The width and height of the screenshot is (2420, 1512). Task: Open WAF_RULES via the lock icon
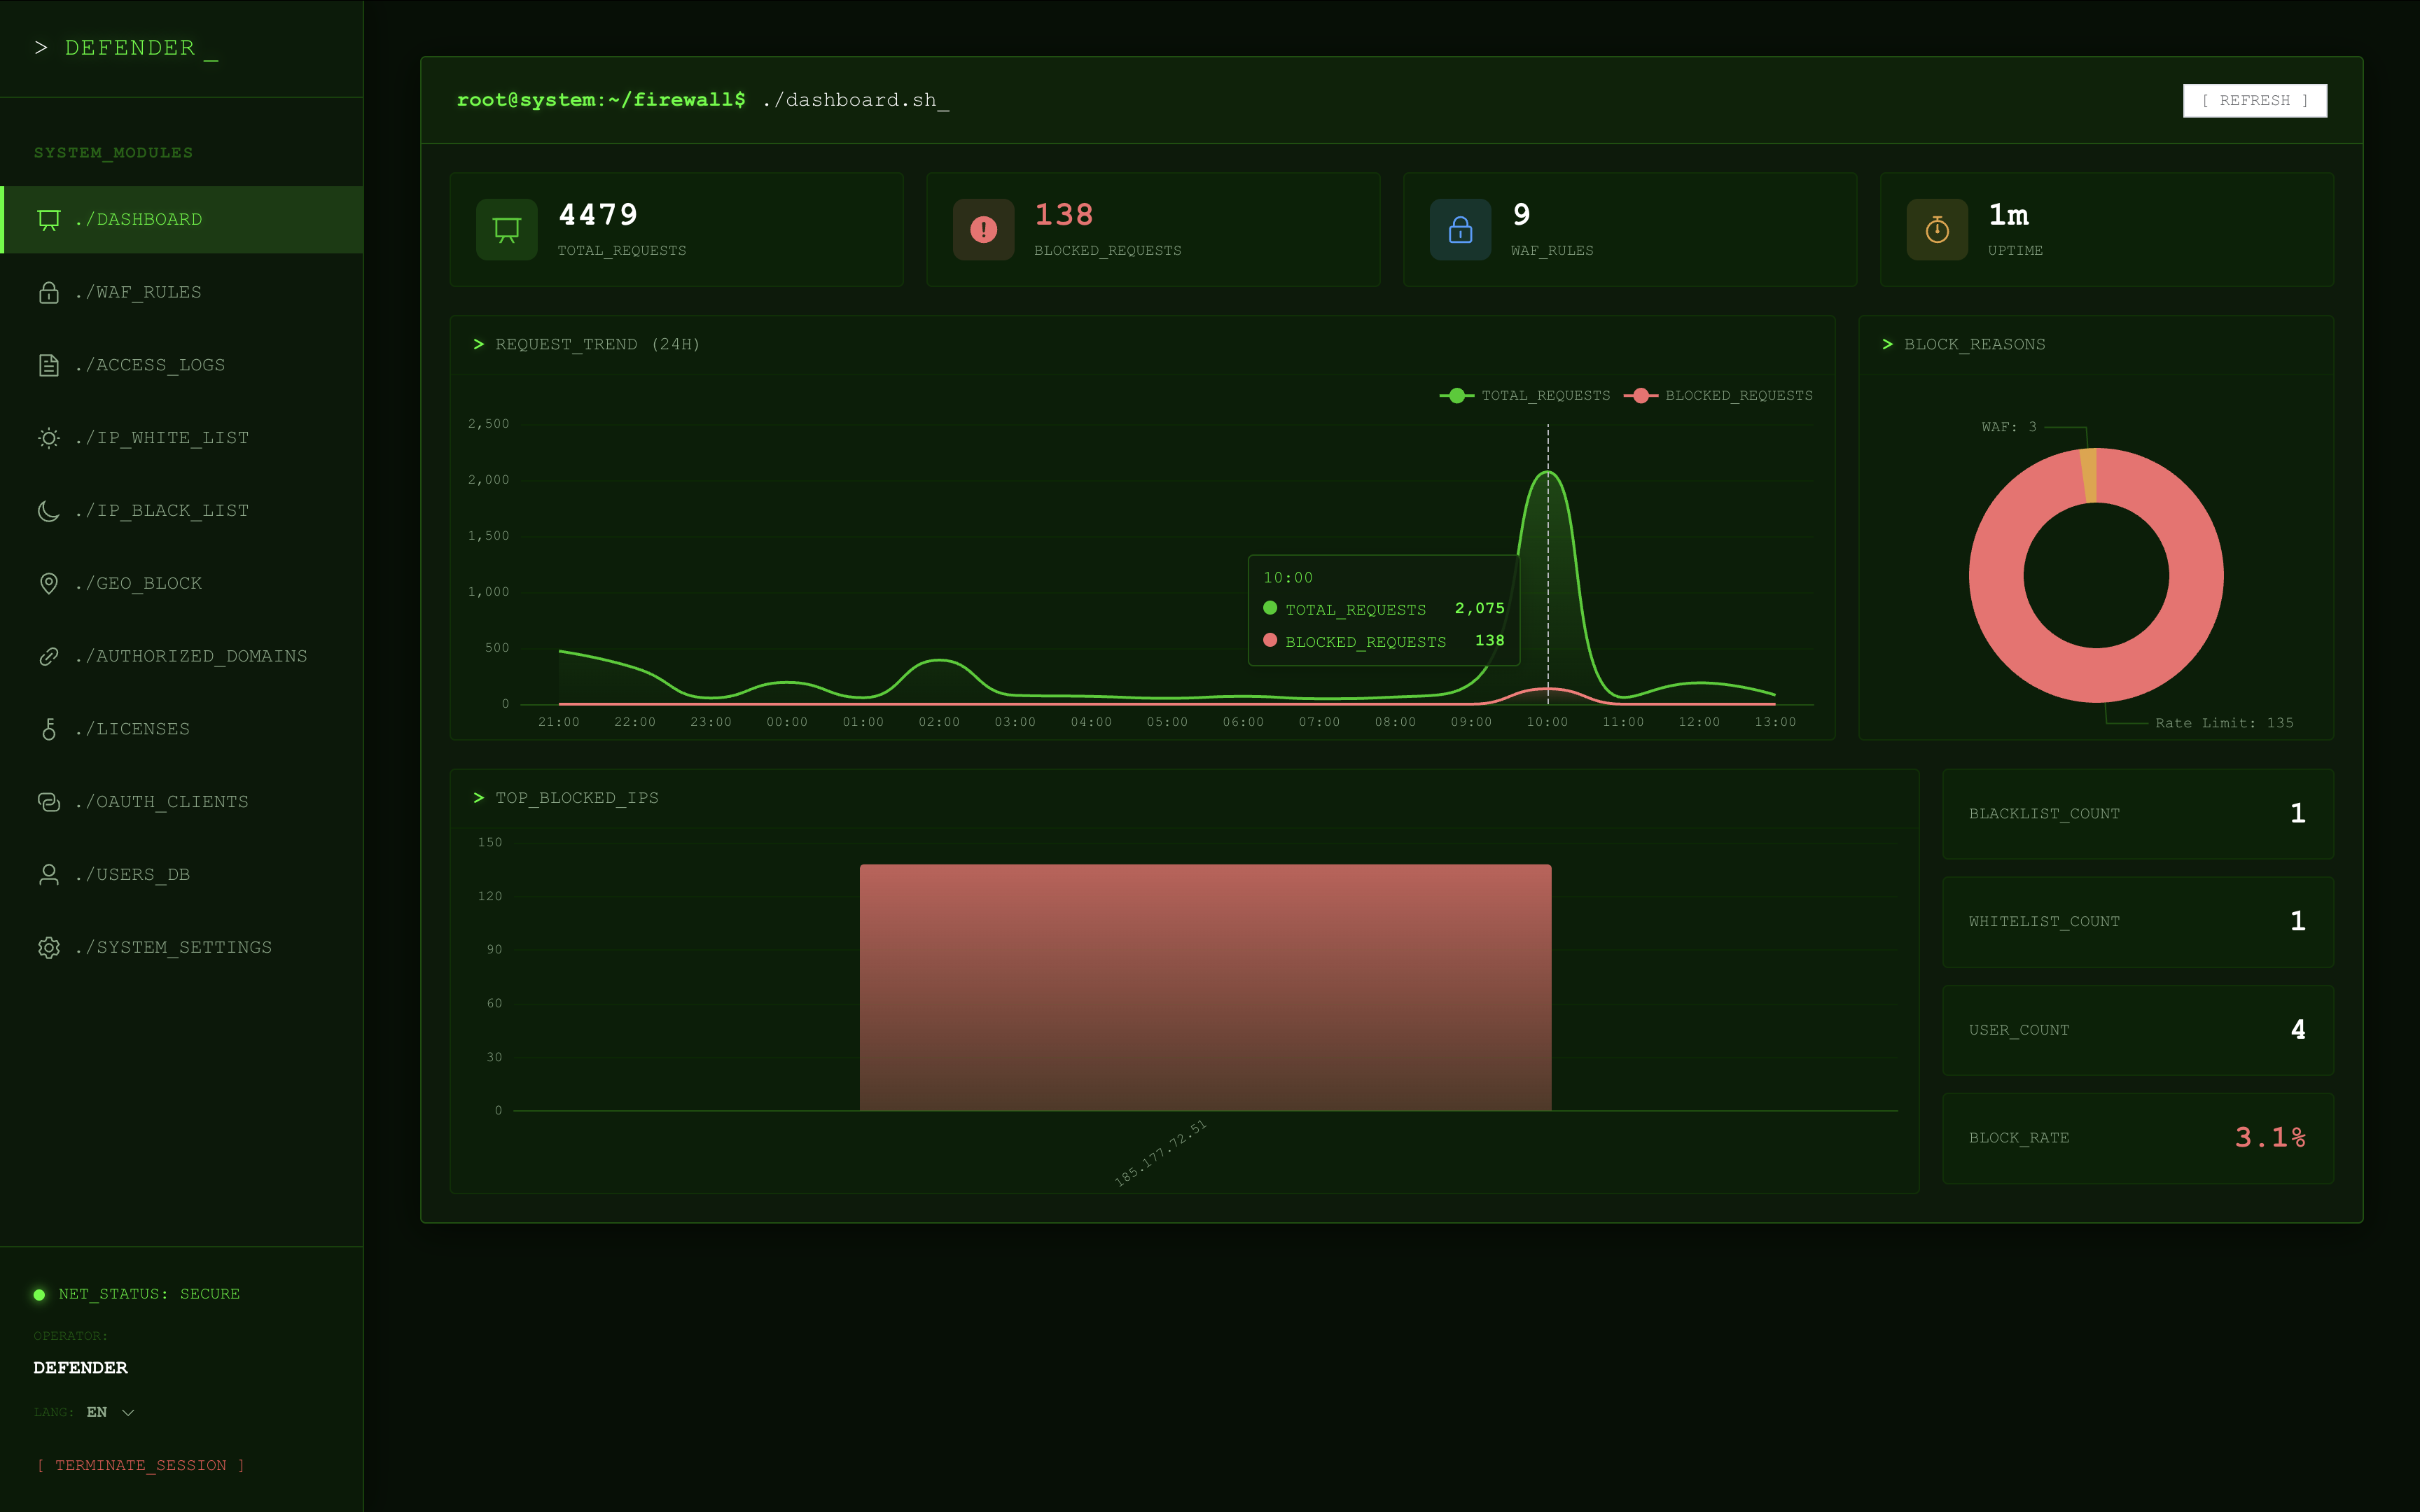pyautogui.click(x=48, y=292)
